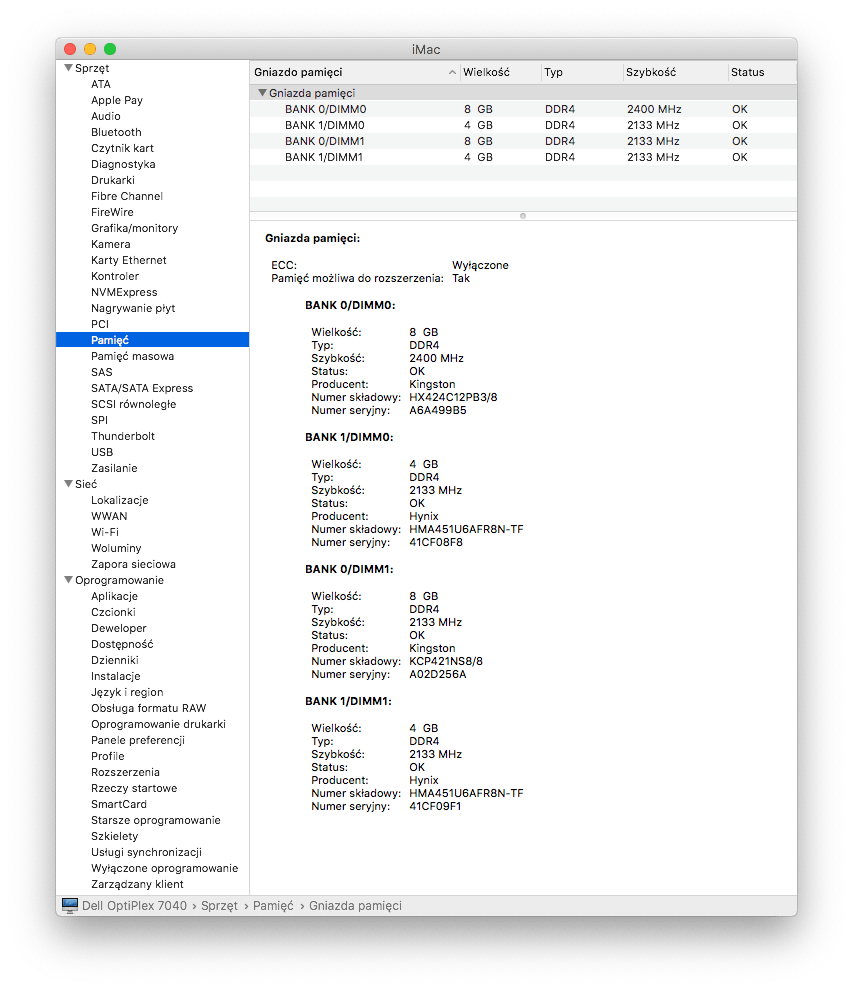The width and height of the screenshot is (853, 990).
Task: Open Grafika/monitory in the sidebar
Action: 134,228
